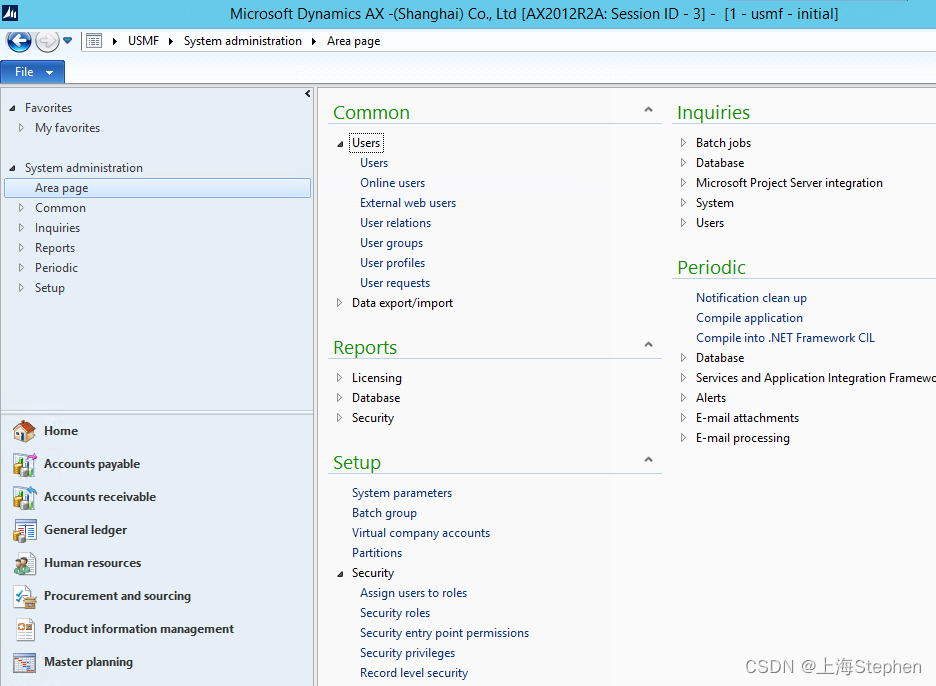This screenshot has height=686, width=936.
Task: Open Virtual company accounts link
Action: click(421, 533)
